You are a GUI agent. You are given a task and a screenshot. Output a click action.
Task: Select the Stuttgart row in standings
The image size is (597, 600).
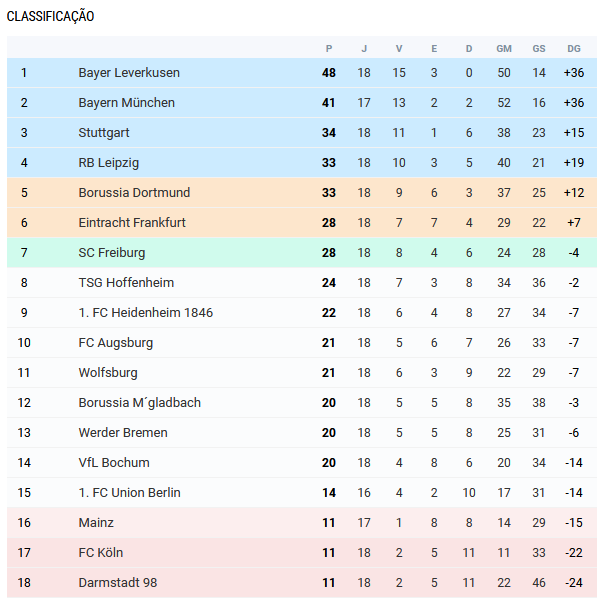tap(302, 132)
